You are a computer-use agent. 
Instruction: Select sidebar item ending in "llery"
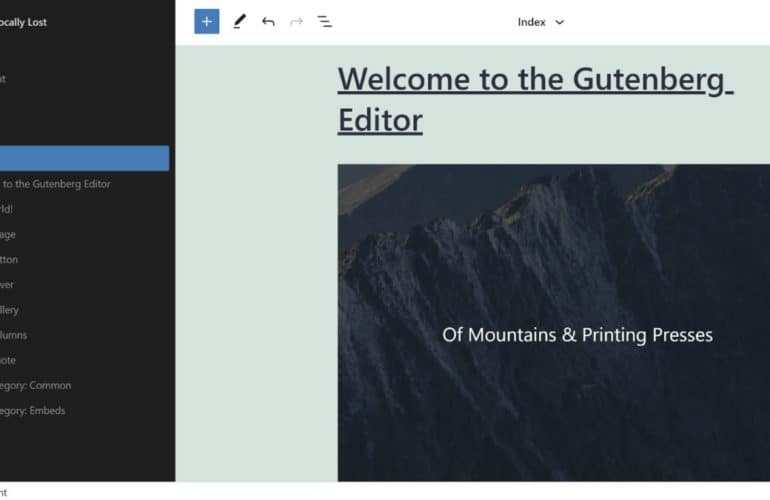(x=10, y=310)
